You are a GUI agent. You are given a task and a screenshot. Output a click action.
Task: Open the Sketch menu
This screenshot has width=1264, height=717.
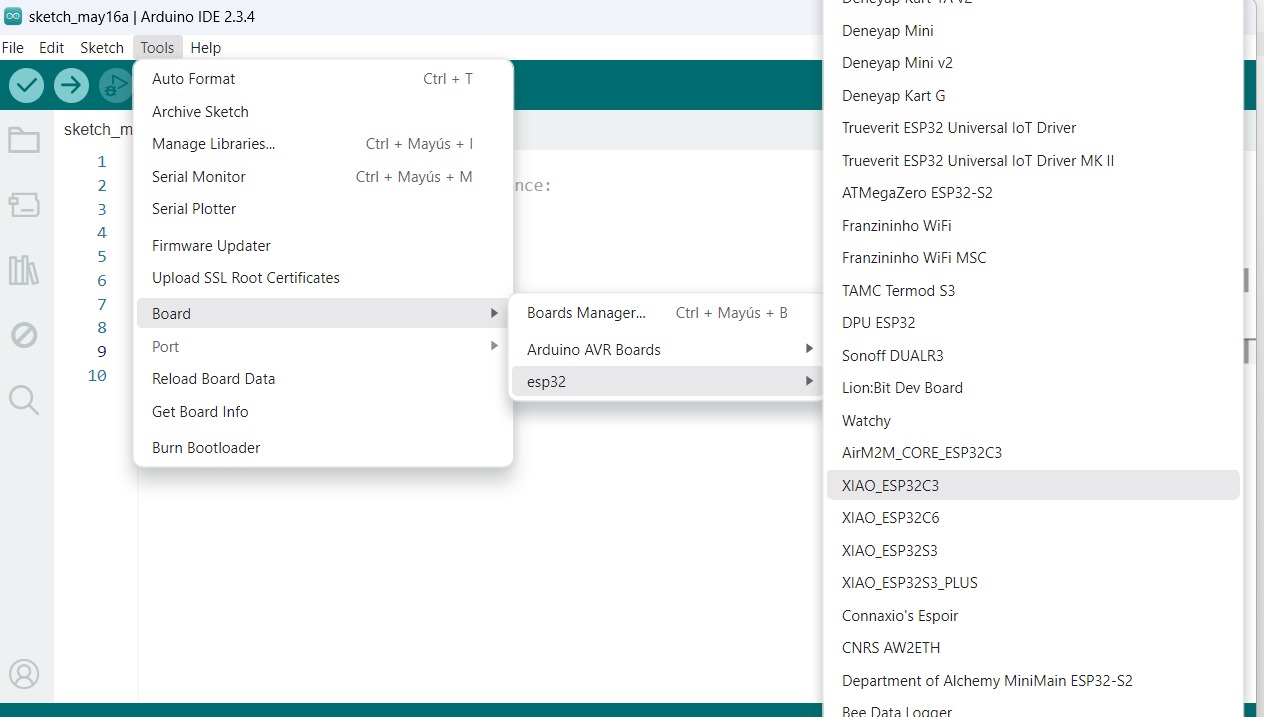pyautogui.click(x=102, y=47)
